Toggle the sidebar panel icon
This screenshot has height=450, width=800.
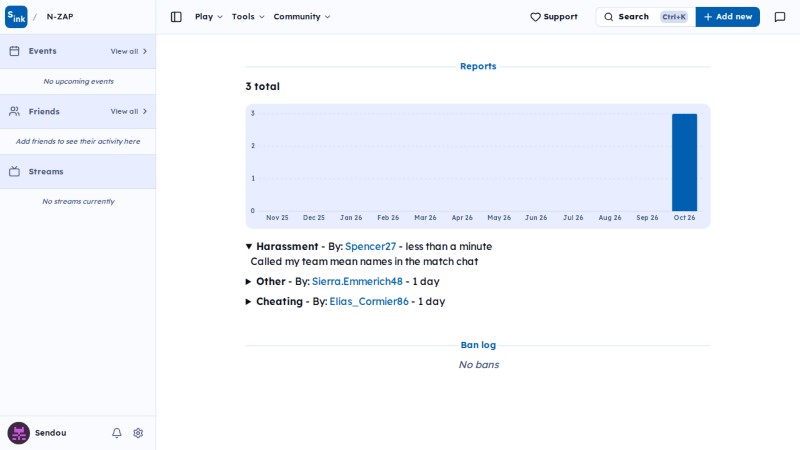176,17
